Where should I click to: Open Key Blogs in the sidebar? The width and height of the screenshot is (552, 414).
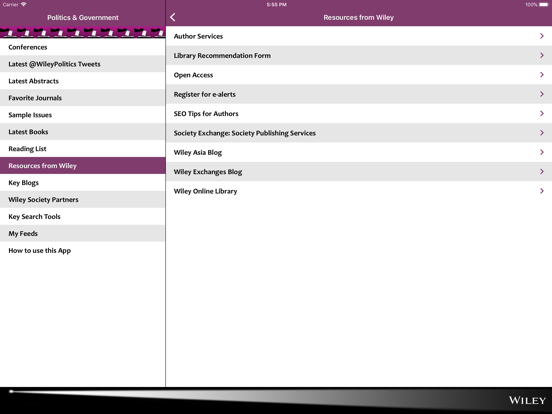pyautogui.click(x=82, y=182)
